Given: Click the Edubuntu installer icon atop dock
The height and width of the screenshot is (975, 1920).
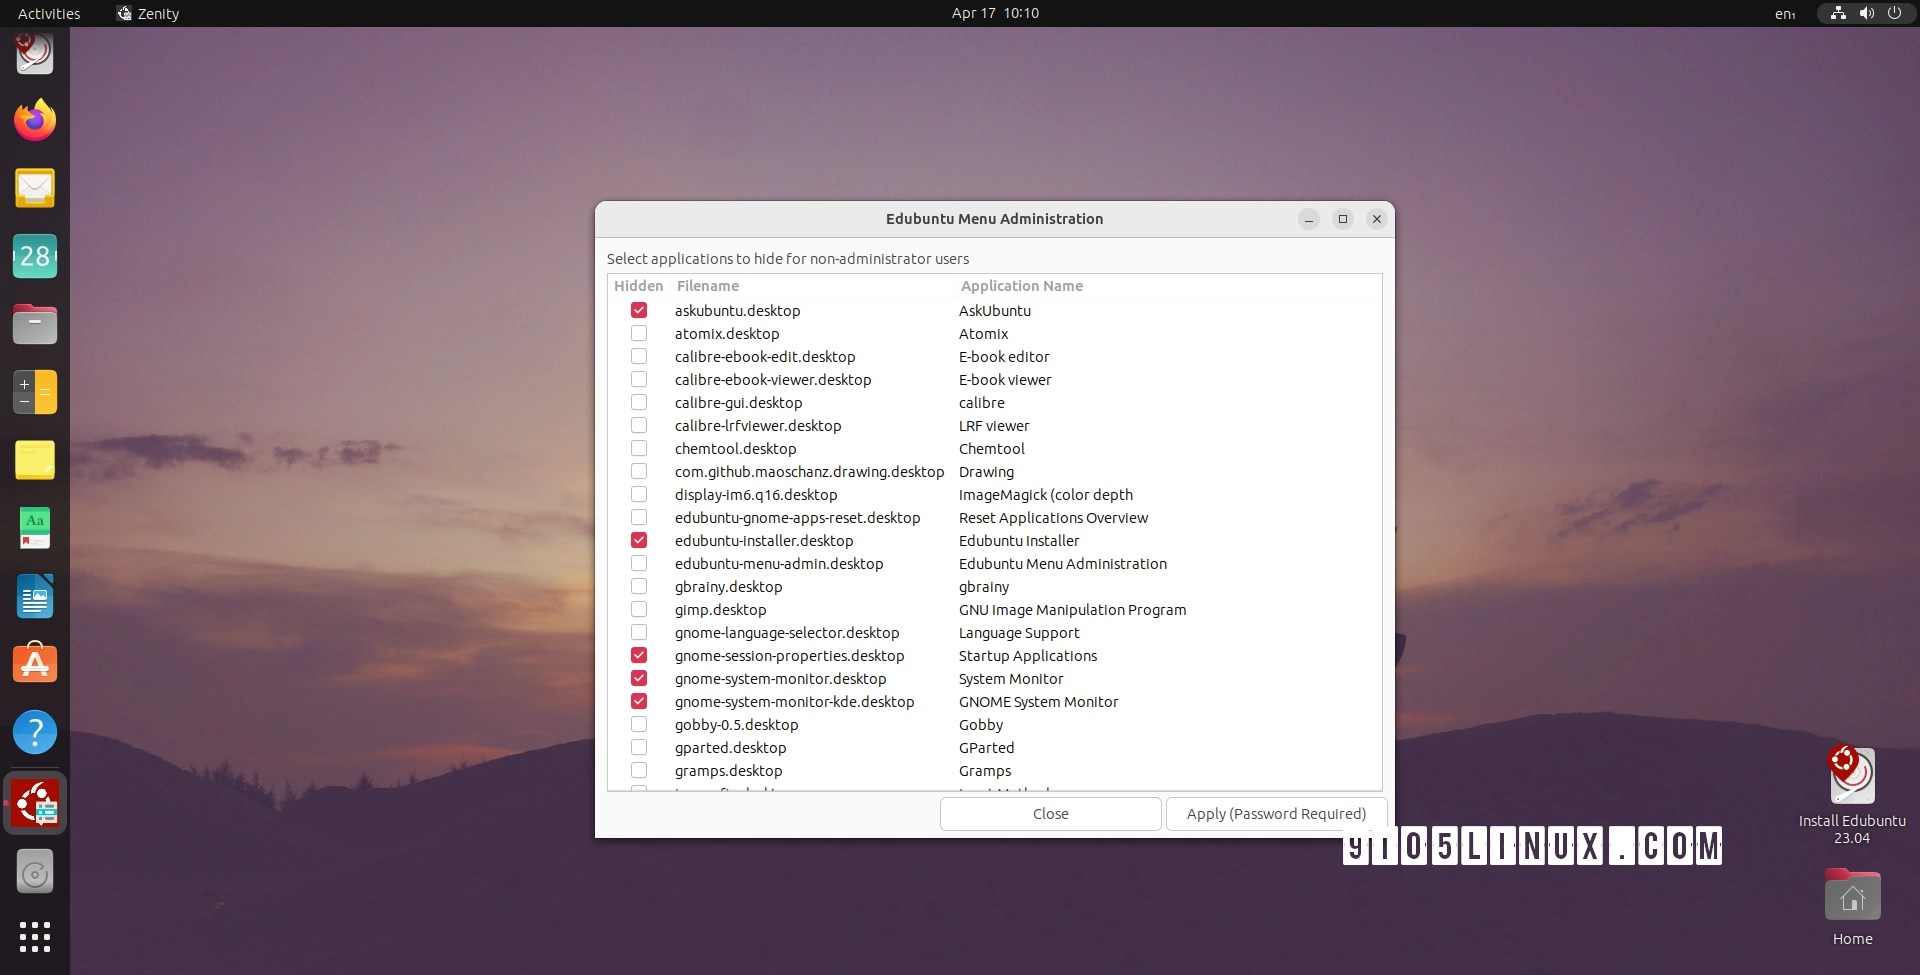Looking at the screenshot, I should pyautogui.click(x=35, y=52).
